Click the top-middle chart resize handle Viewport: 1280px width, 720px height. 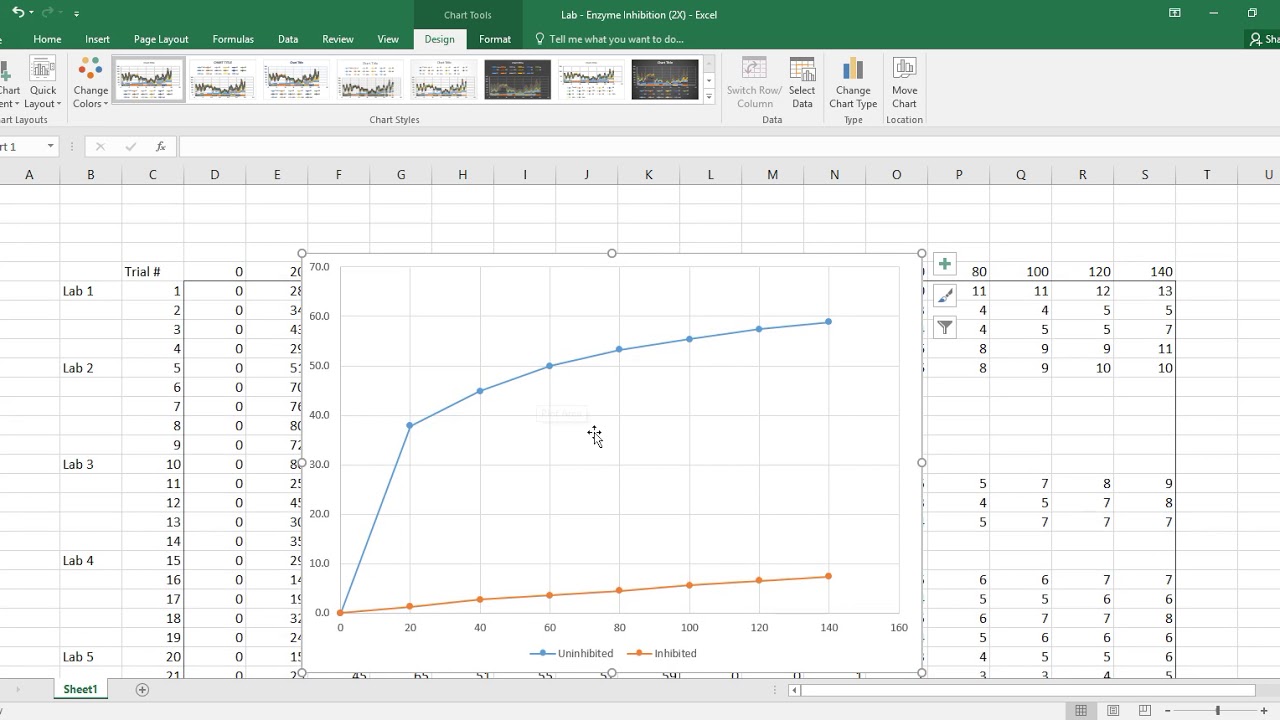coord(611,253)
